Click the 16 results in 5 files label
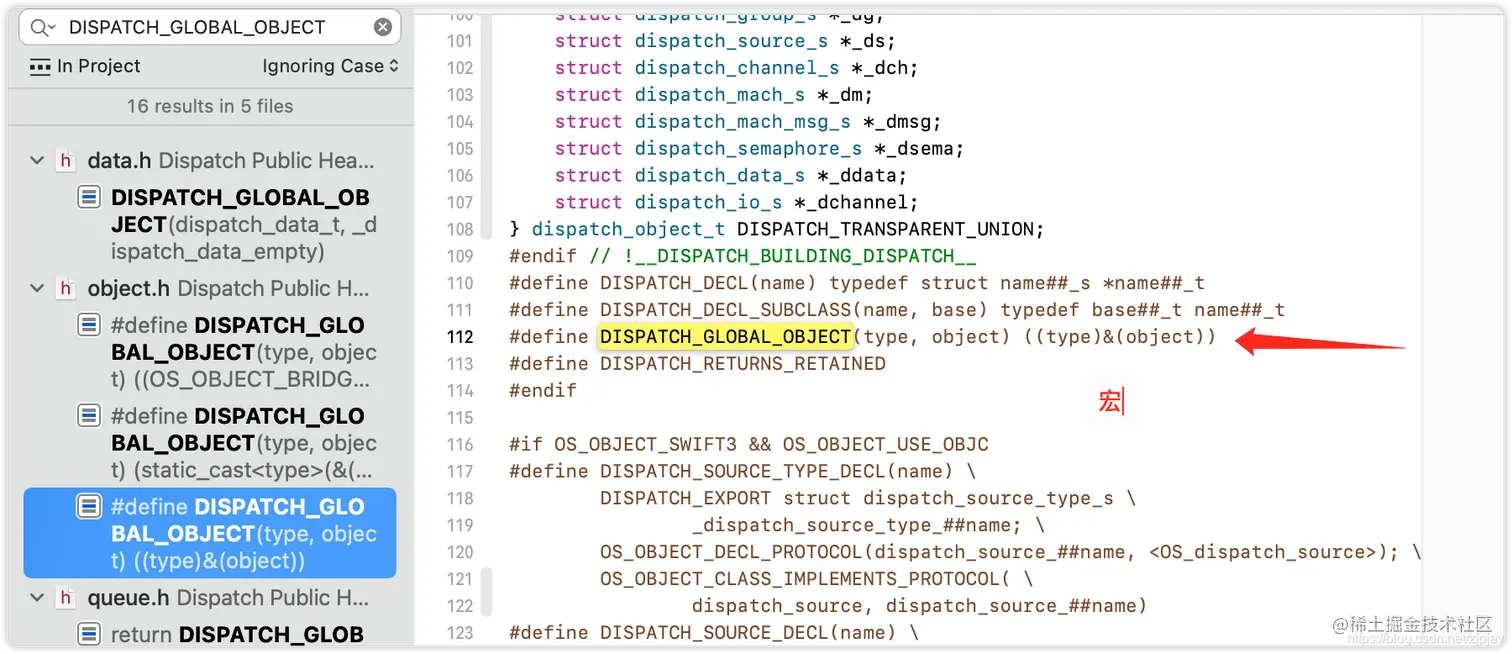 pyautogui.click(x=210, y=106)
